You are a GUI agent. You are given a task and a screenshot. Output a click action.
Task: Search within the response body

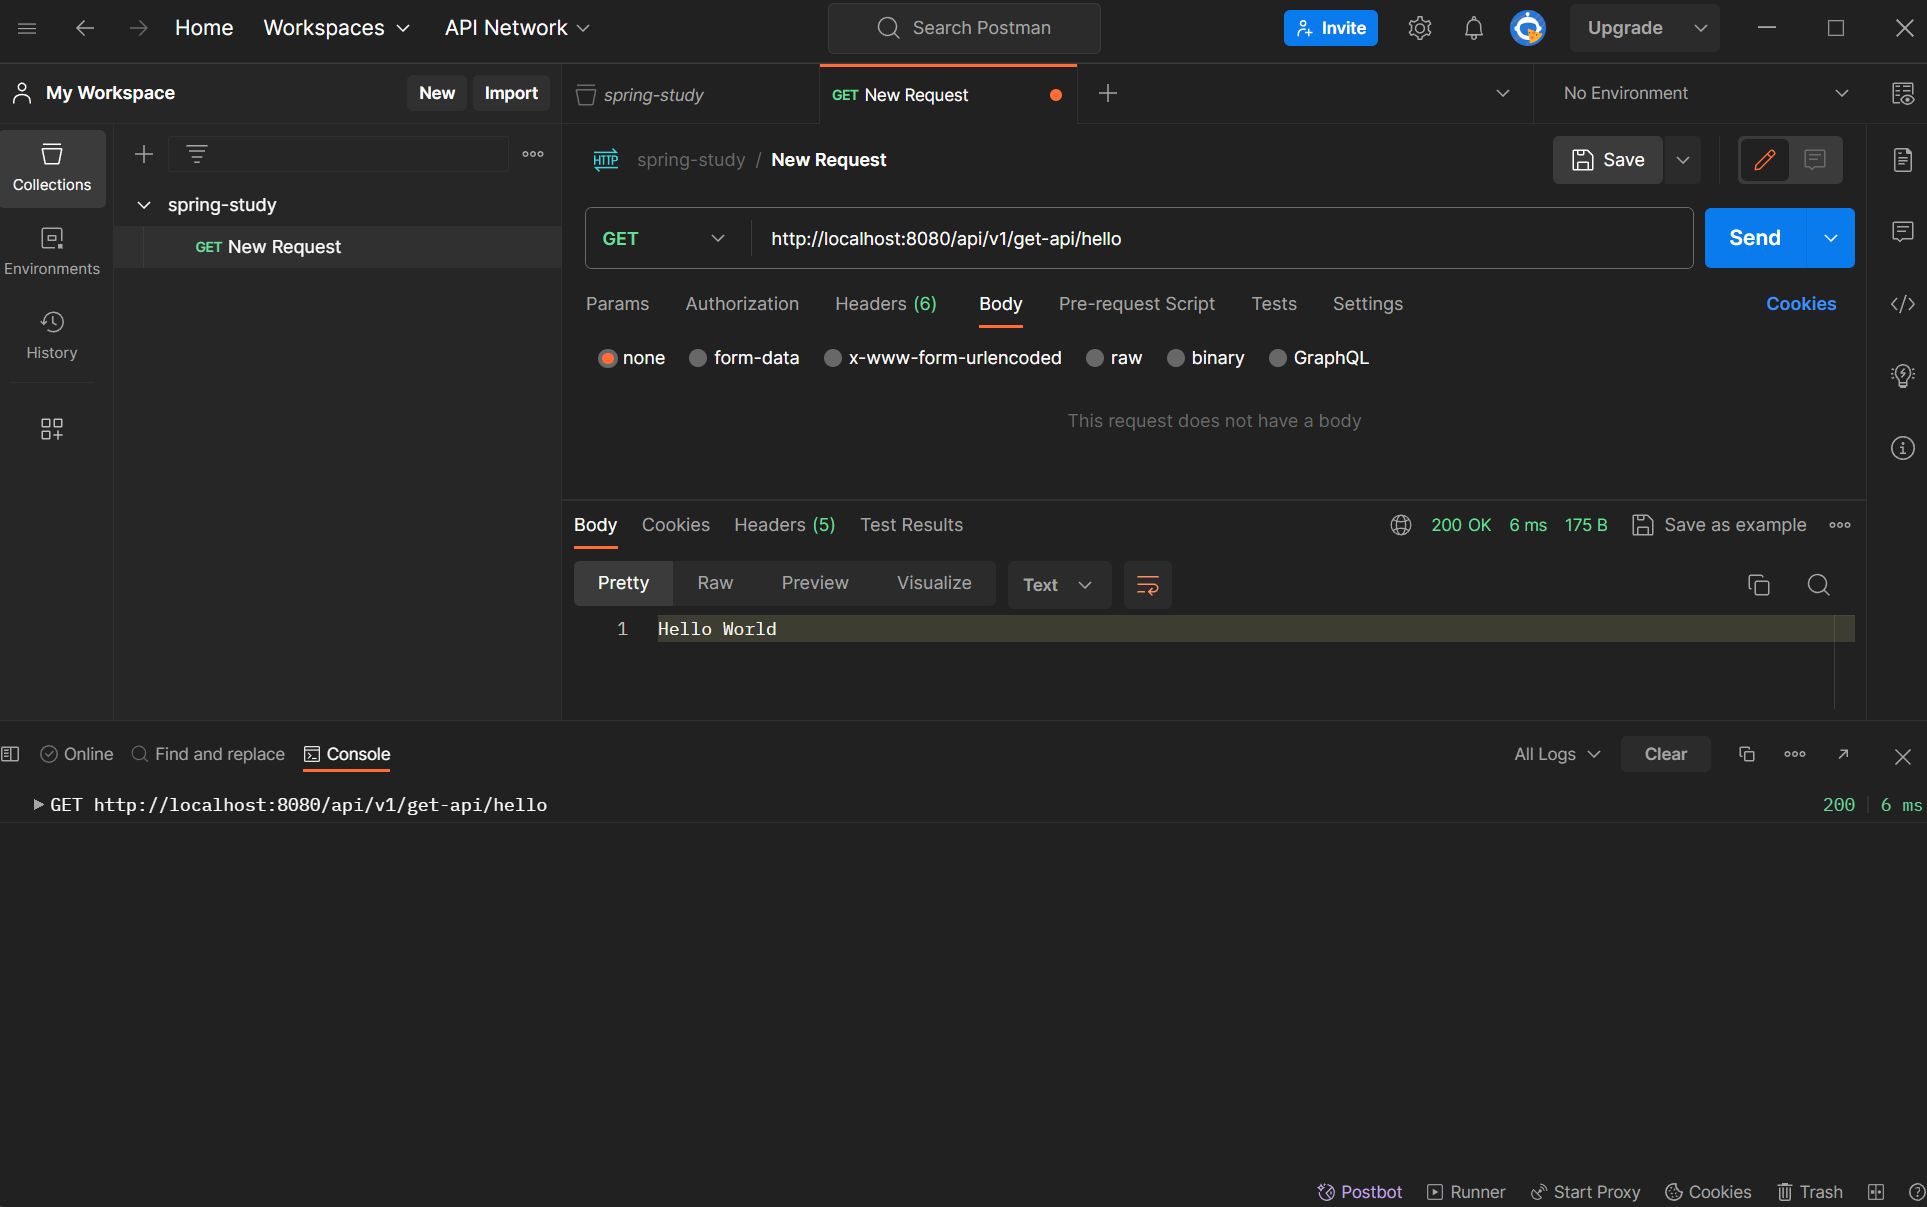click(x=1818, y=585)
